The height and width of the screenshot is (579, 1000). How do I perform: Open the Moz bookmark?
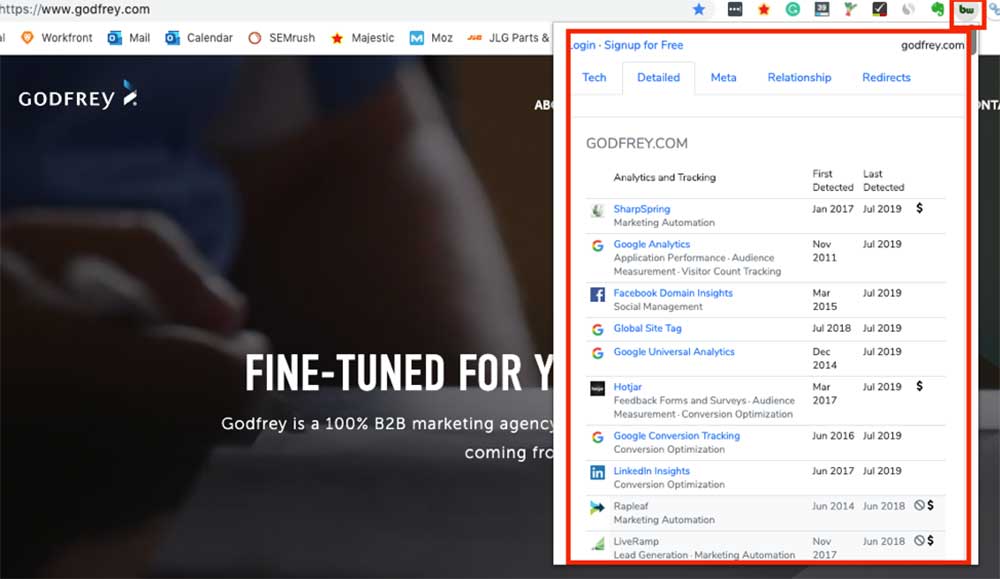point(431,38)
